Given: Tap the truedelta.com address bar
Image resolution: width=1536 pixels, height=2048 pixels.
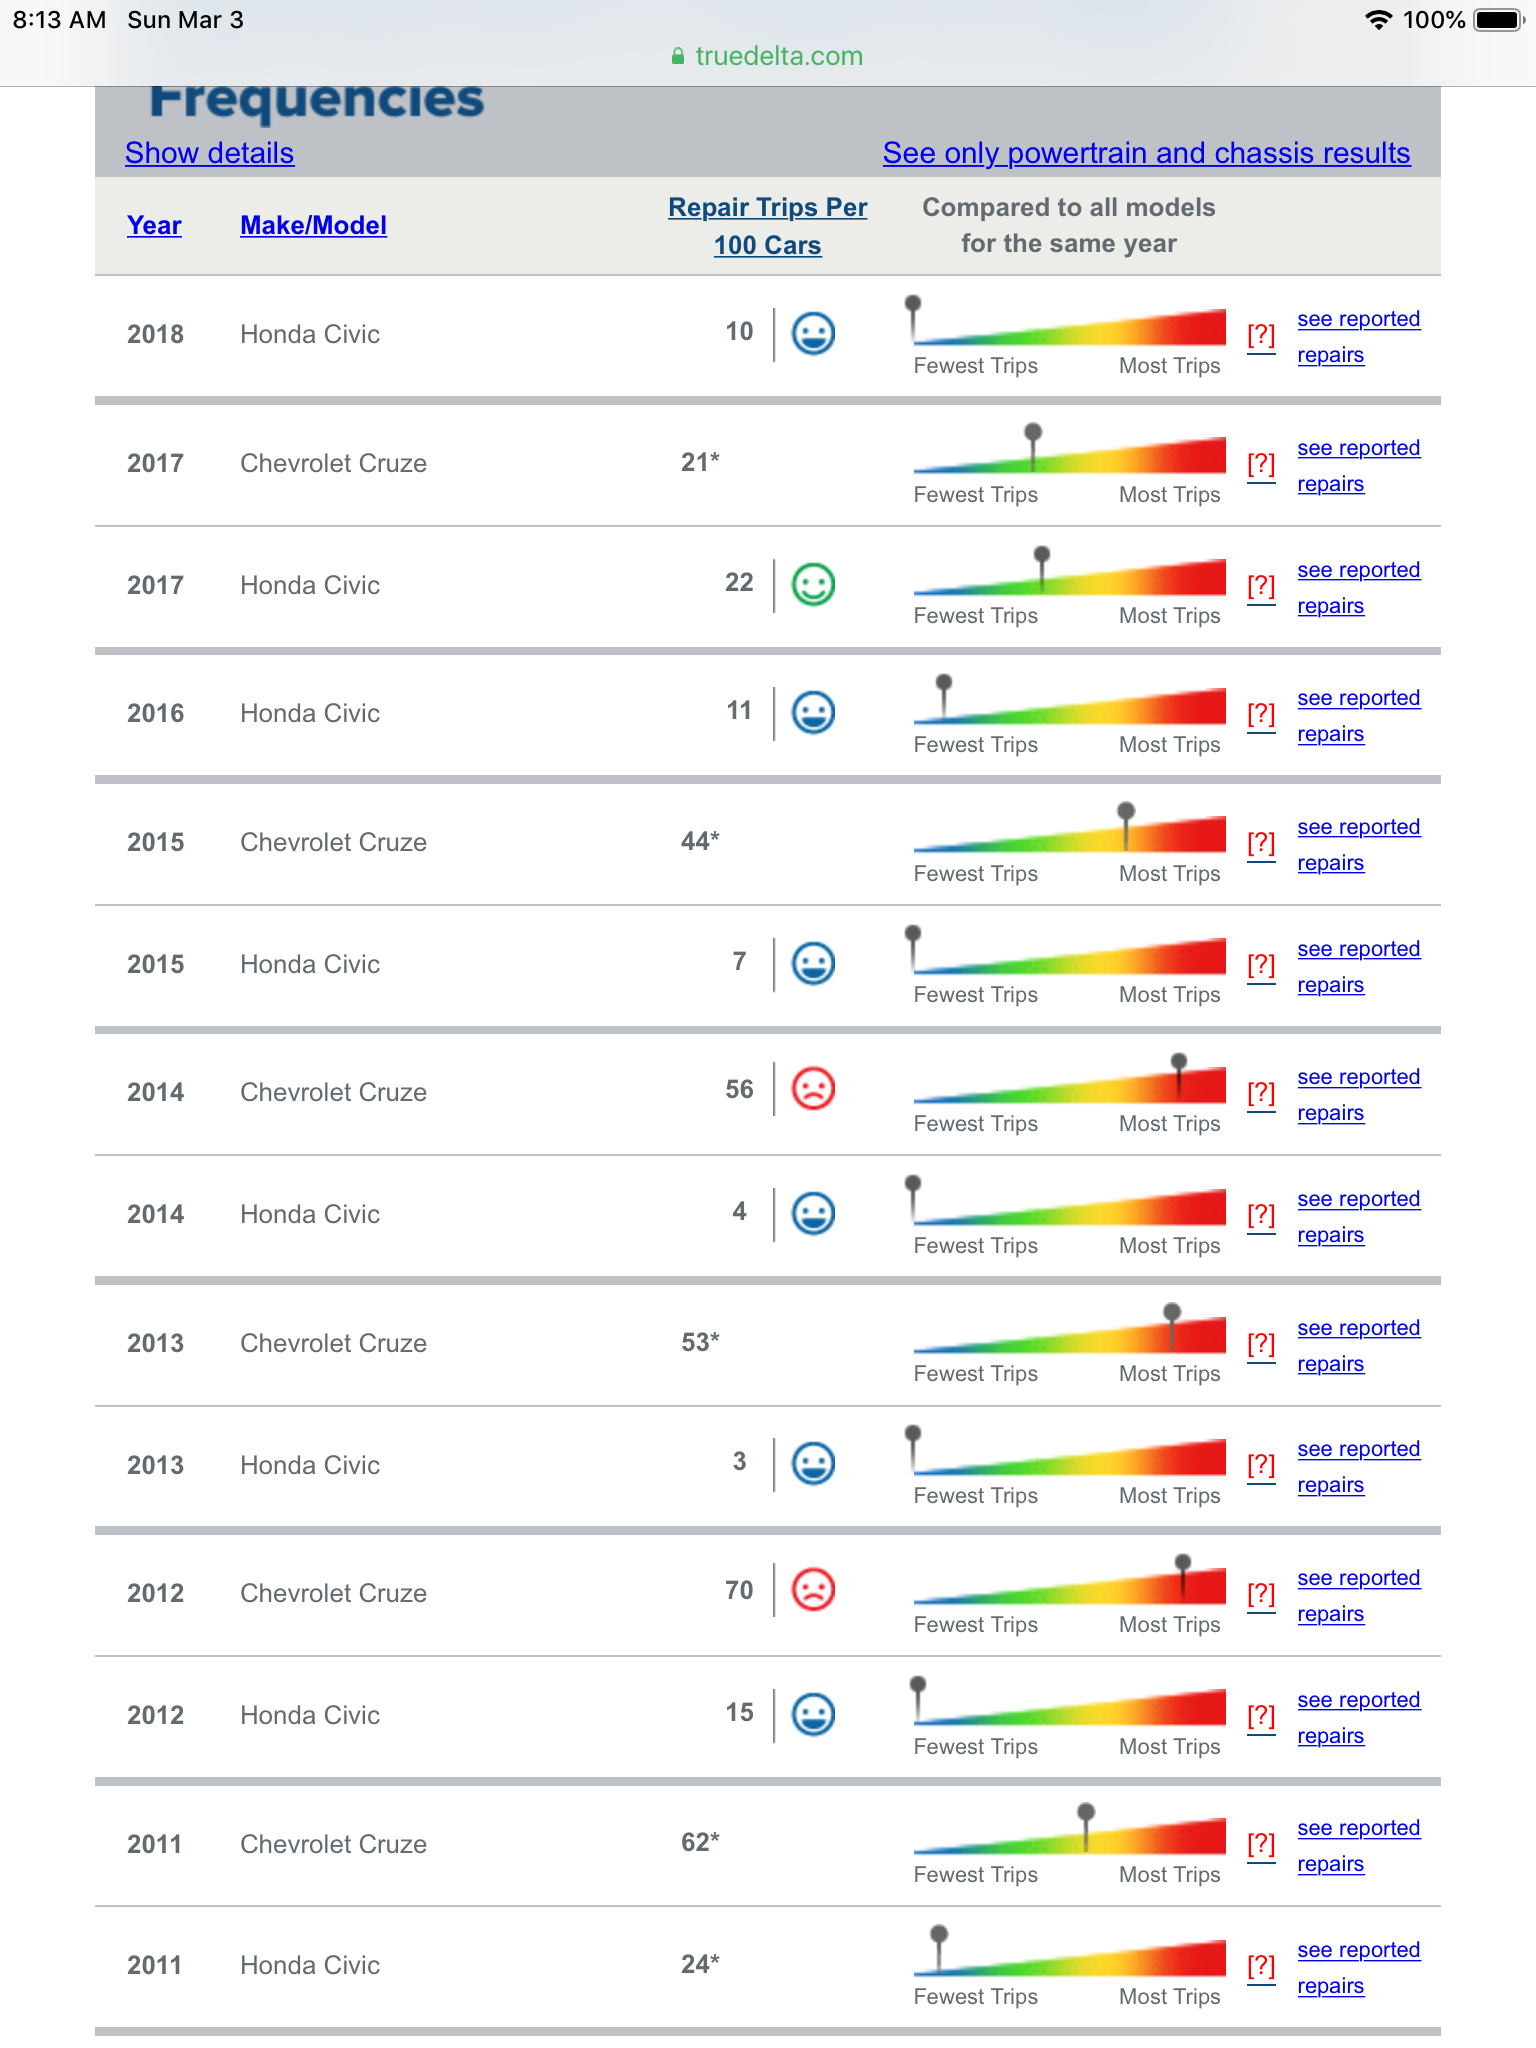Looking at the screenshot, I should pos(768,56).
